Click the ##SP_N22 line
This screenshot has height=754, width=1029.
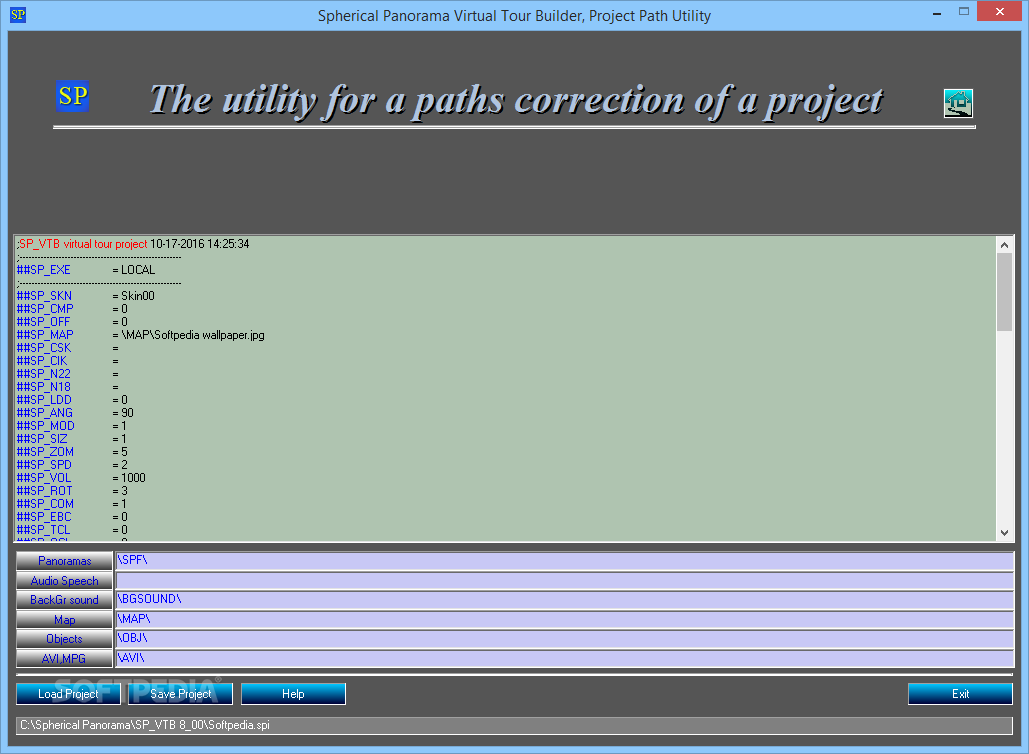68,374
